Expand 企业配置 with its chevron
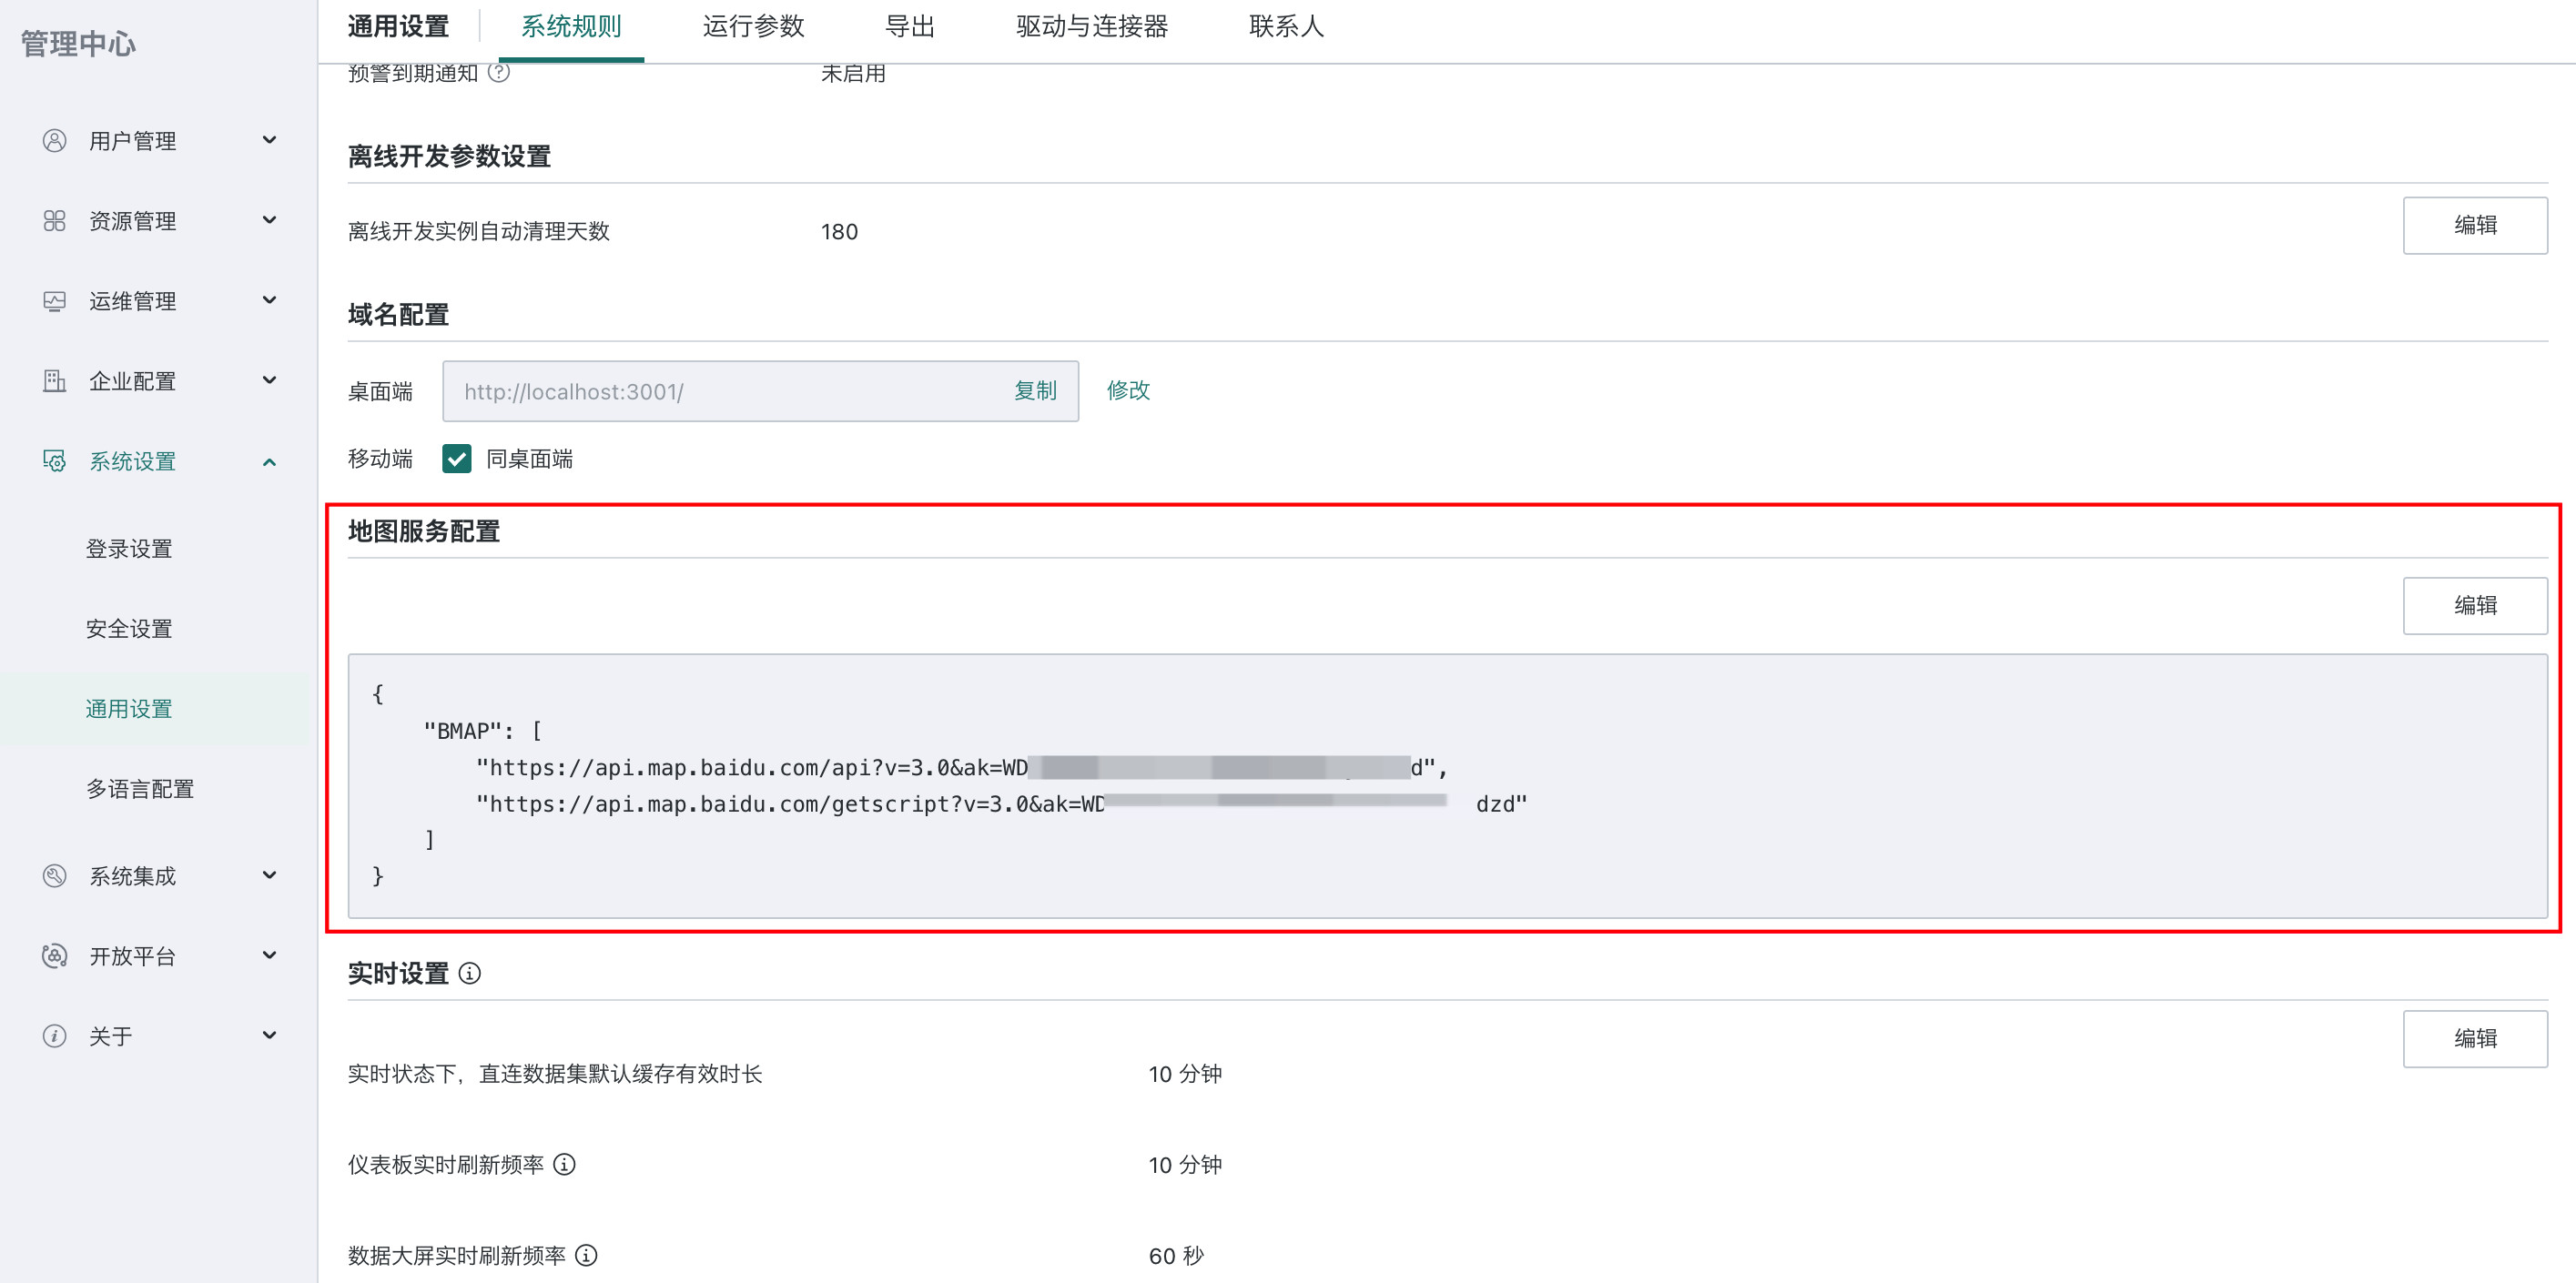The height and width of the screenshot is (1283, 2576). tap(269, 380)
